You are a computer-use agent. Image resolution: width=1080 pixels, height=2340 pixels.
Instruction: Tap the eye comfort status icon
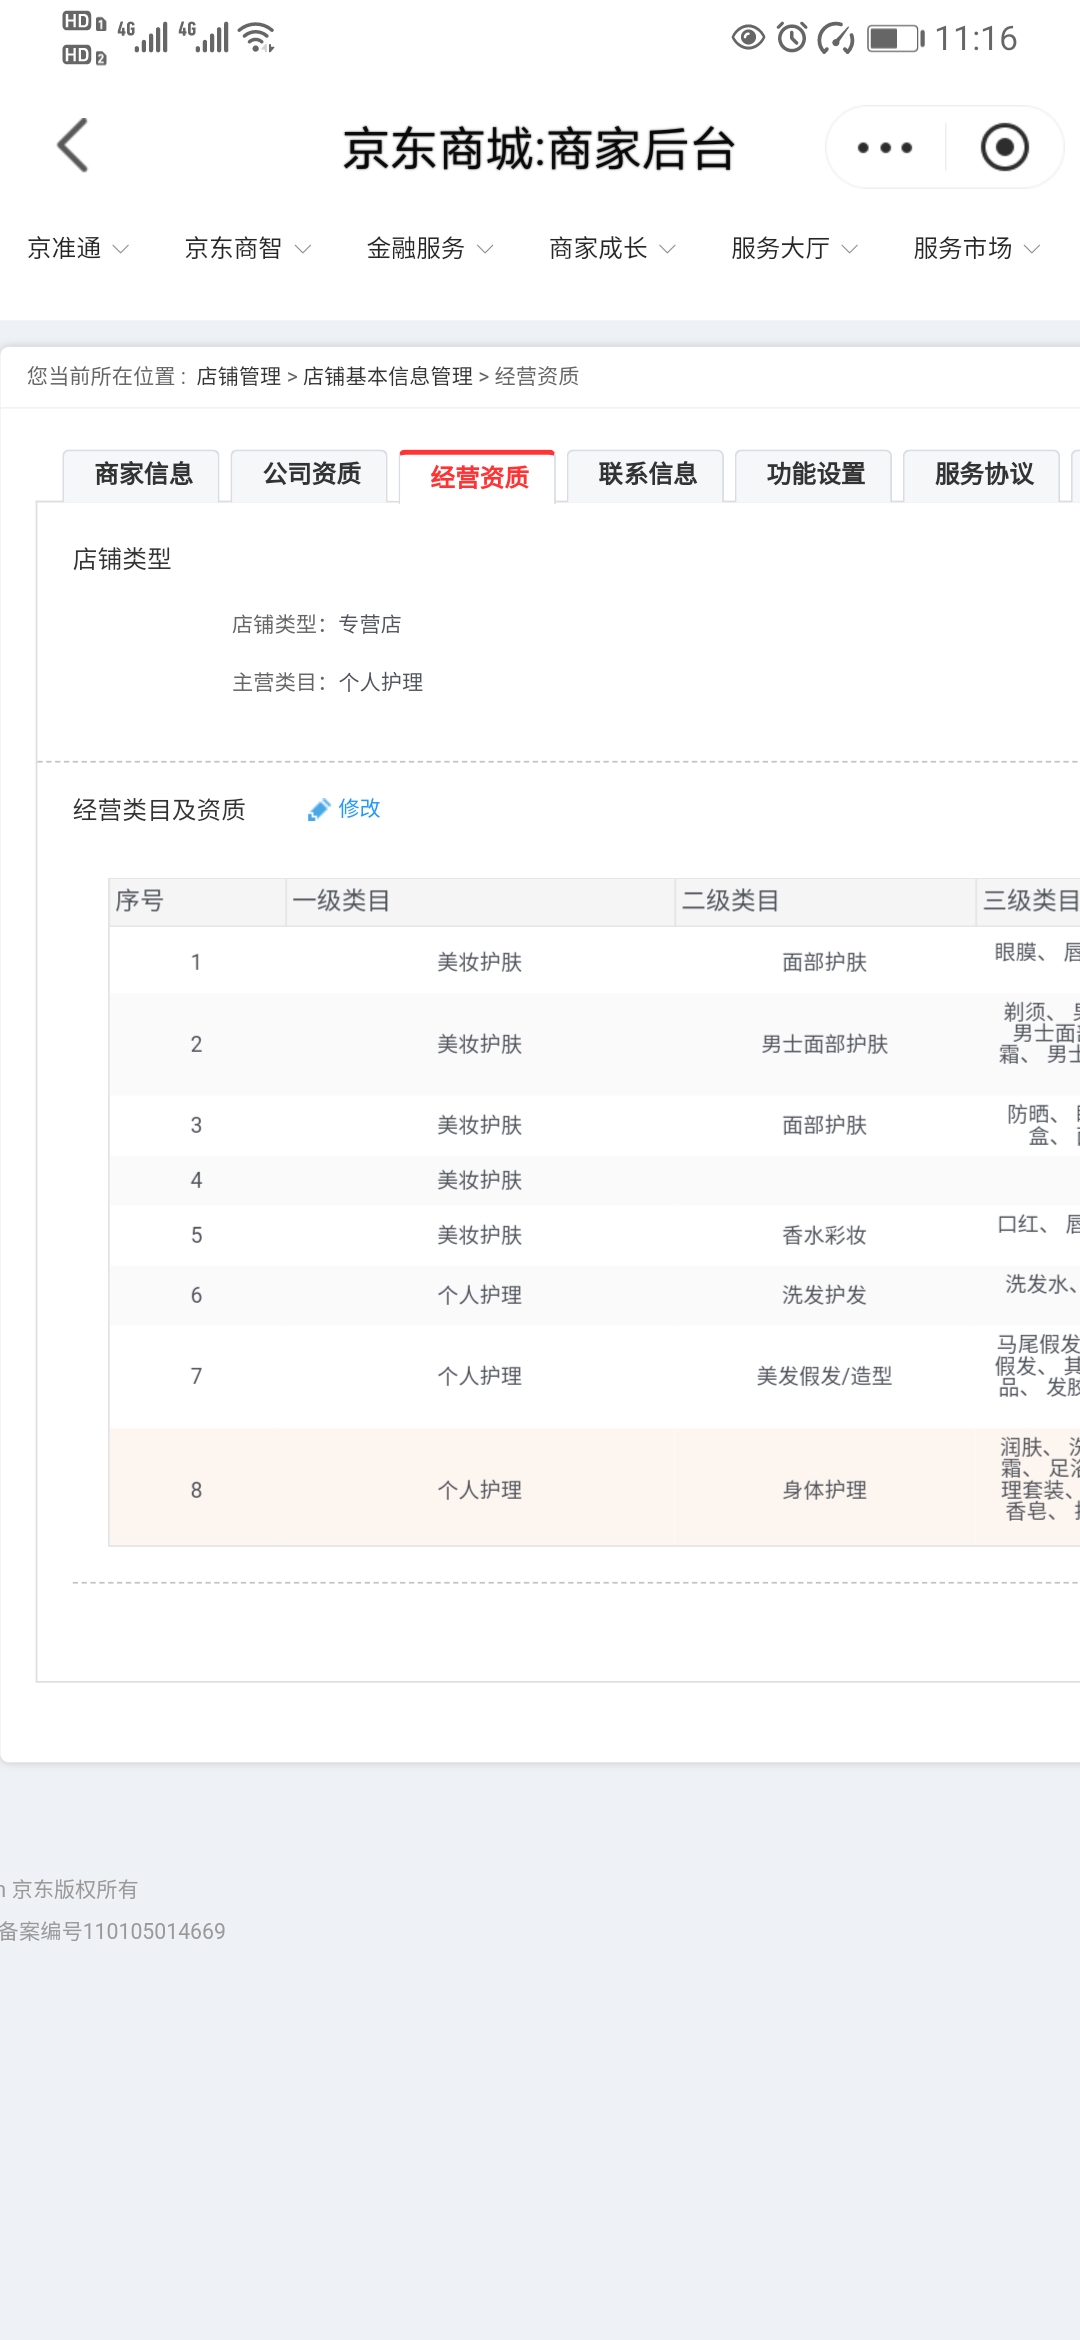pyautogui.click(x=748, y=38)
